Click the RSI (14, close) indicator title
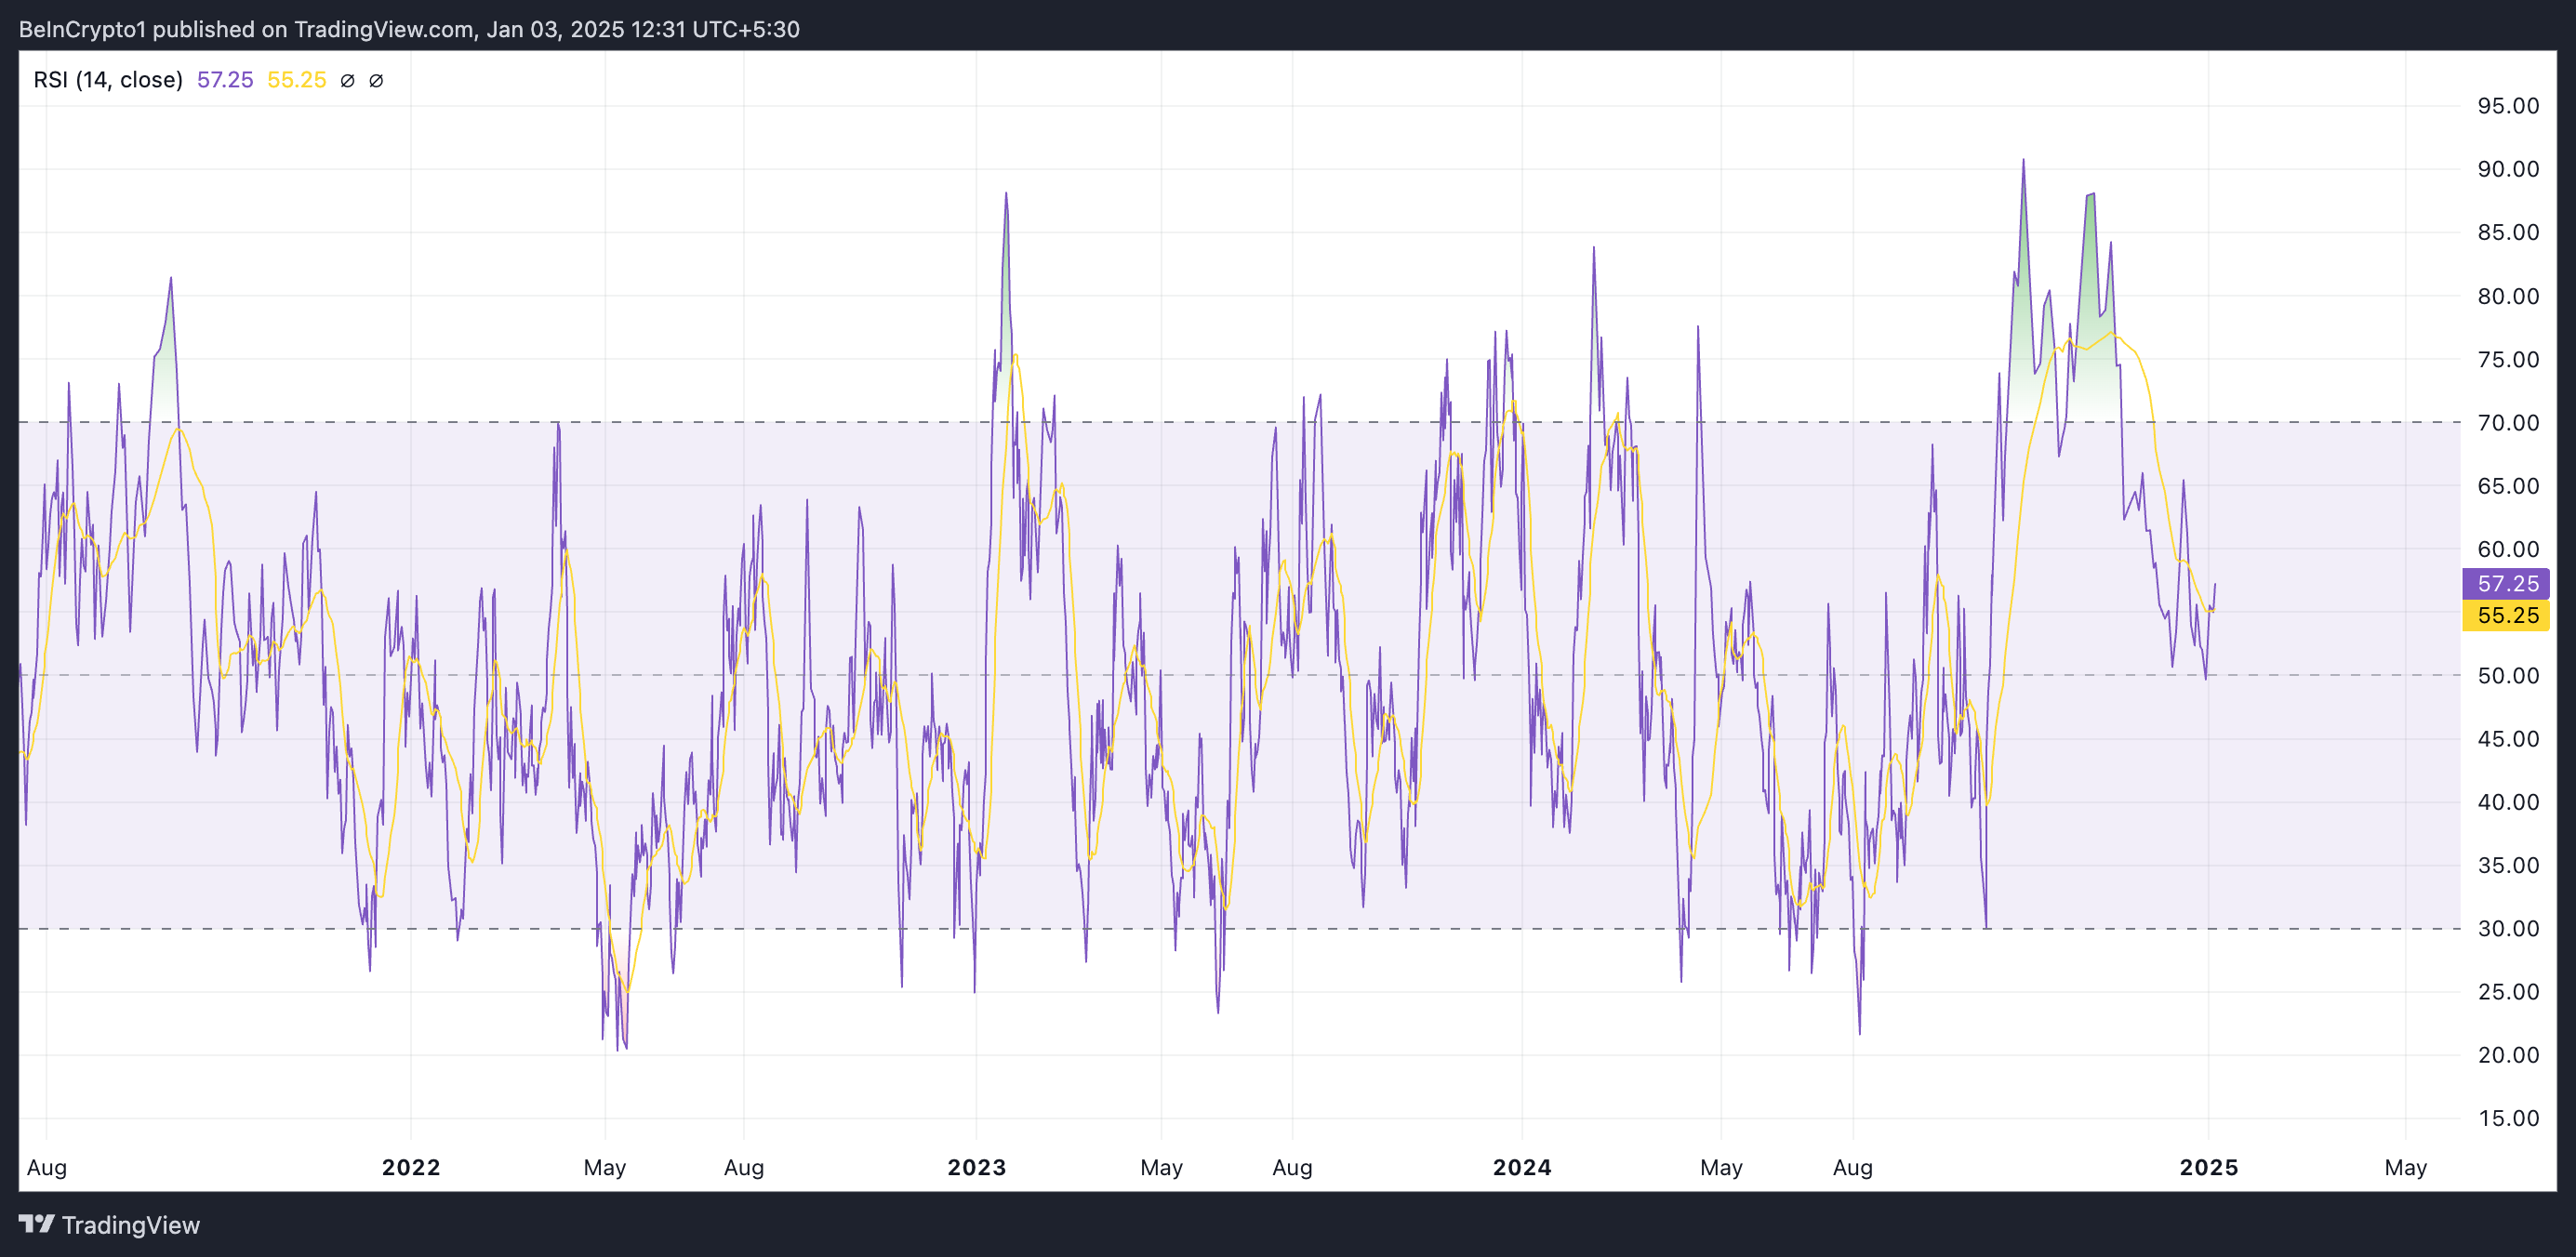Screen dimensions: 2576x1257 (108, 80)
